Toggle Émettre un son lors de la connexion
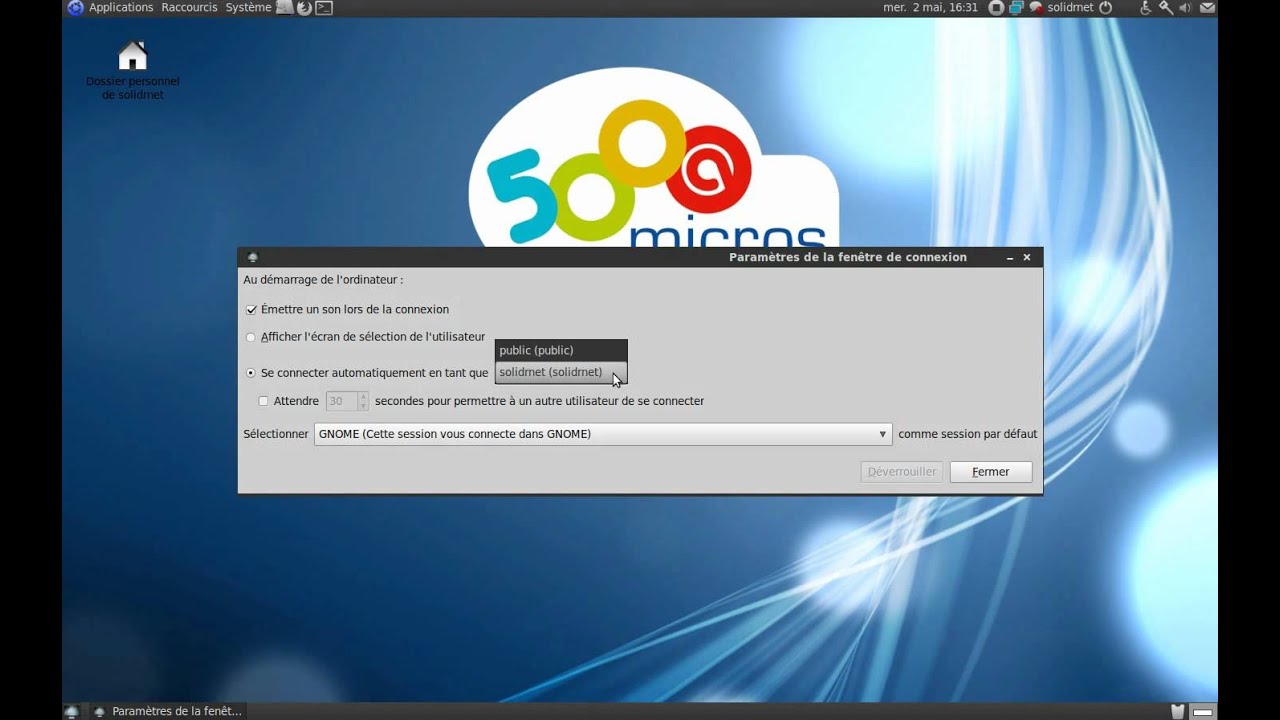Screen dimensions: 1280x720 (x=252, y=310)
